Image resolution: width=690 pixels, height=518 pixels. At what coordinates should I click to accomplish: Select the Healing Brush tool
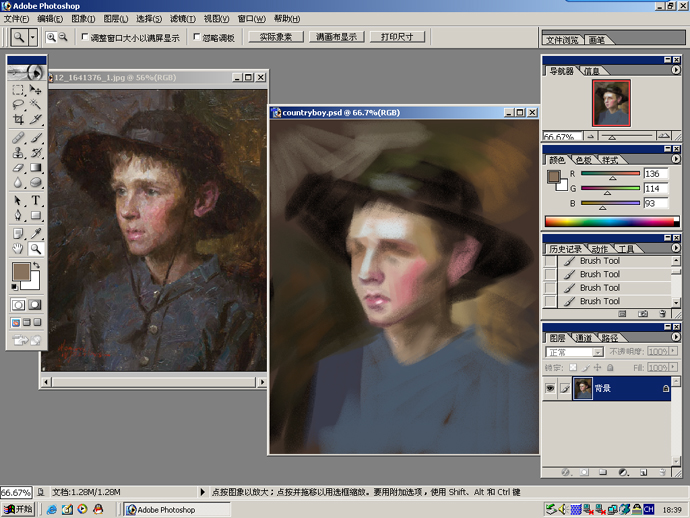(18, 138)
